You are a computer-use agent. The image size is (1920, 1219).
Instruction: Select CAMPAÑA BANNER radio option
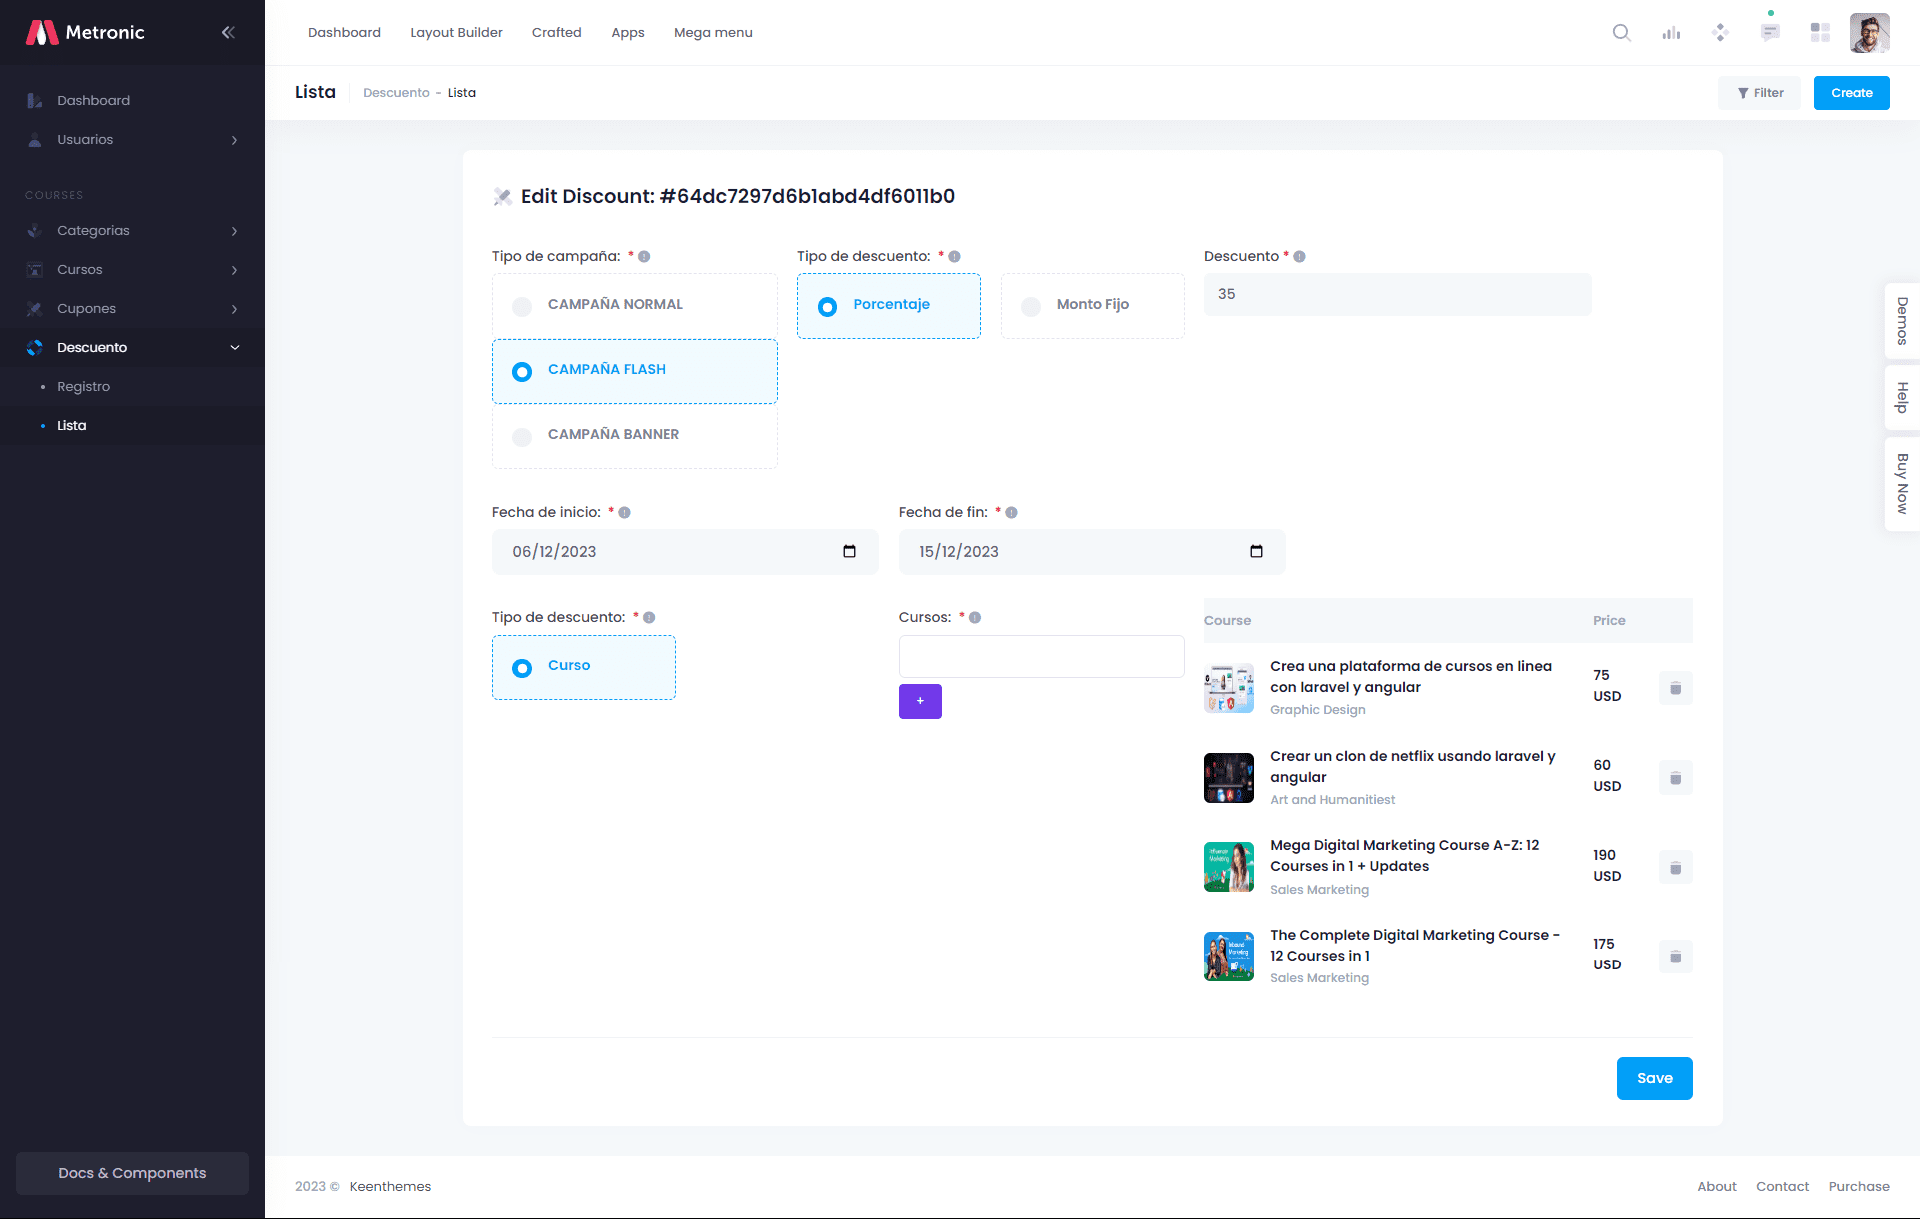(x=522, y=436)
